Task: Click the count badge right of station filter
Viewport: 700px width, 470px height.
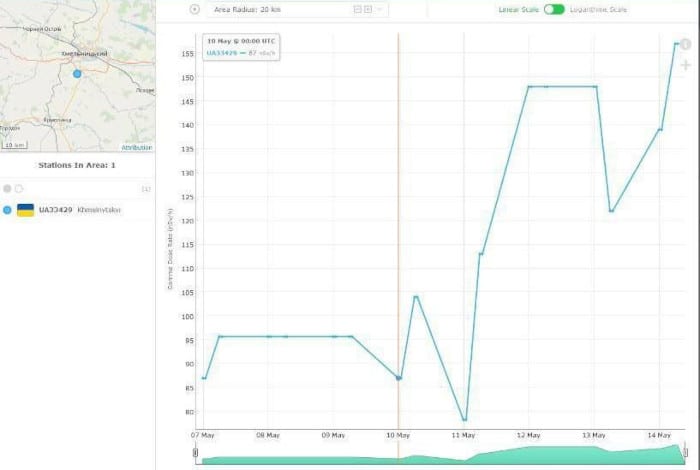Action: coord(146,188)
